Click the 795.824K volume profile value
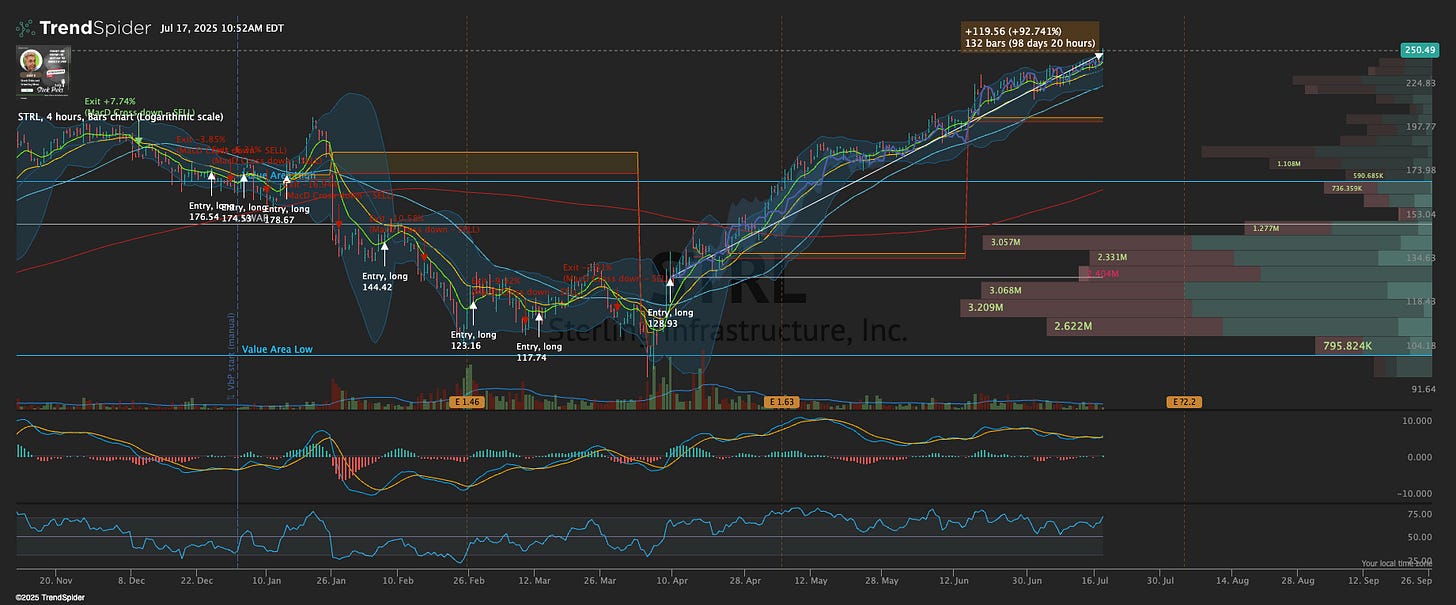 click(x=1350, y=346)
